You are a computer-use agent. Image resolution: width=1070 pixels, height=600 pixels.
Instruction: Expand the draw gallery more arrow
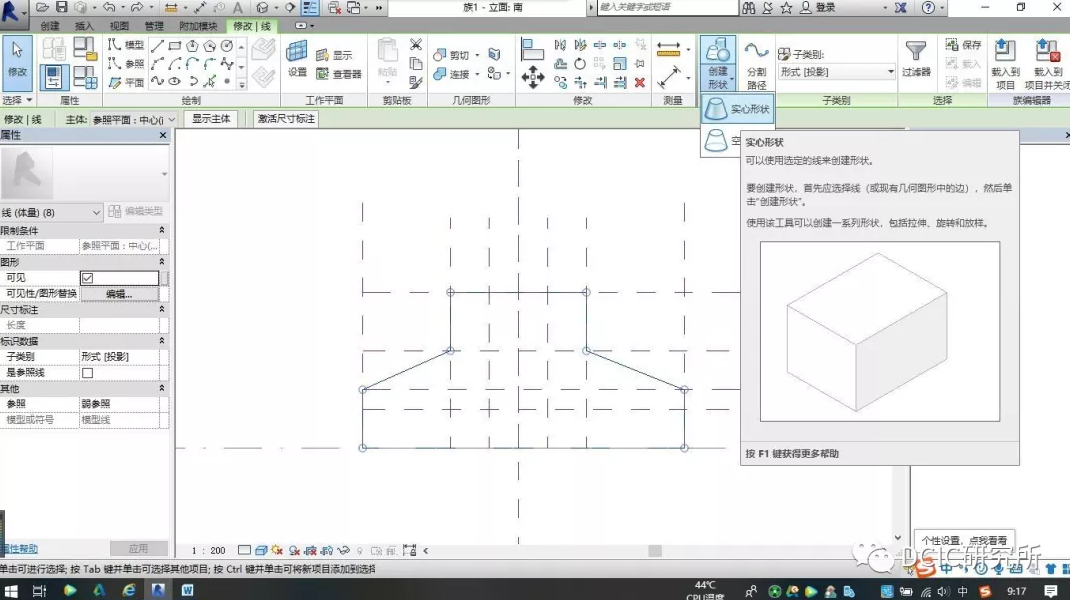[x=242, y=85]
